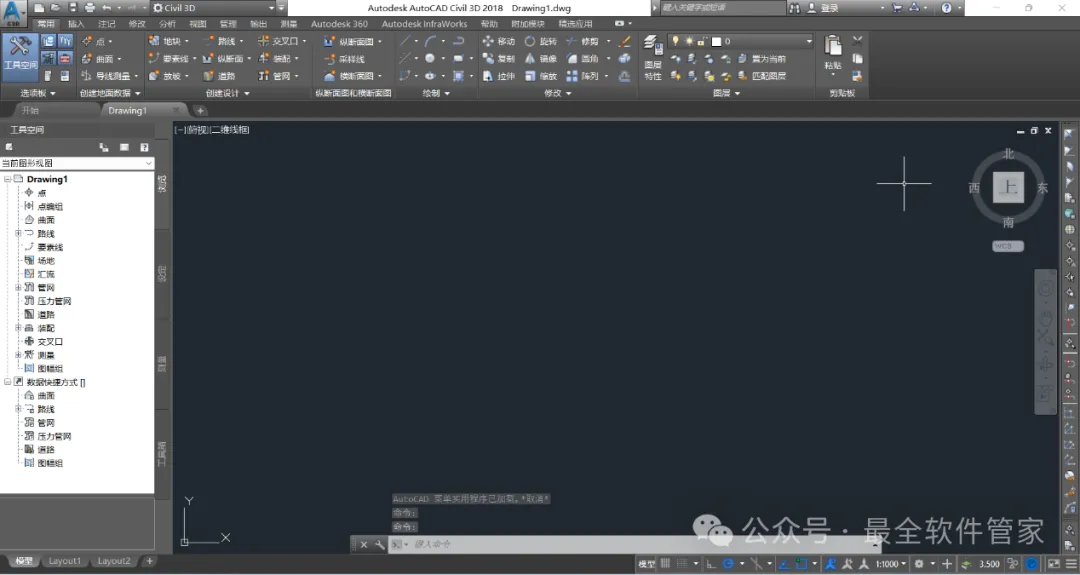This screenshot has width=1080, height=575.
Task: Expand the 图层 panel title dropdown
Action: click(727, 93)
